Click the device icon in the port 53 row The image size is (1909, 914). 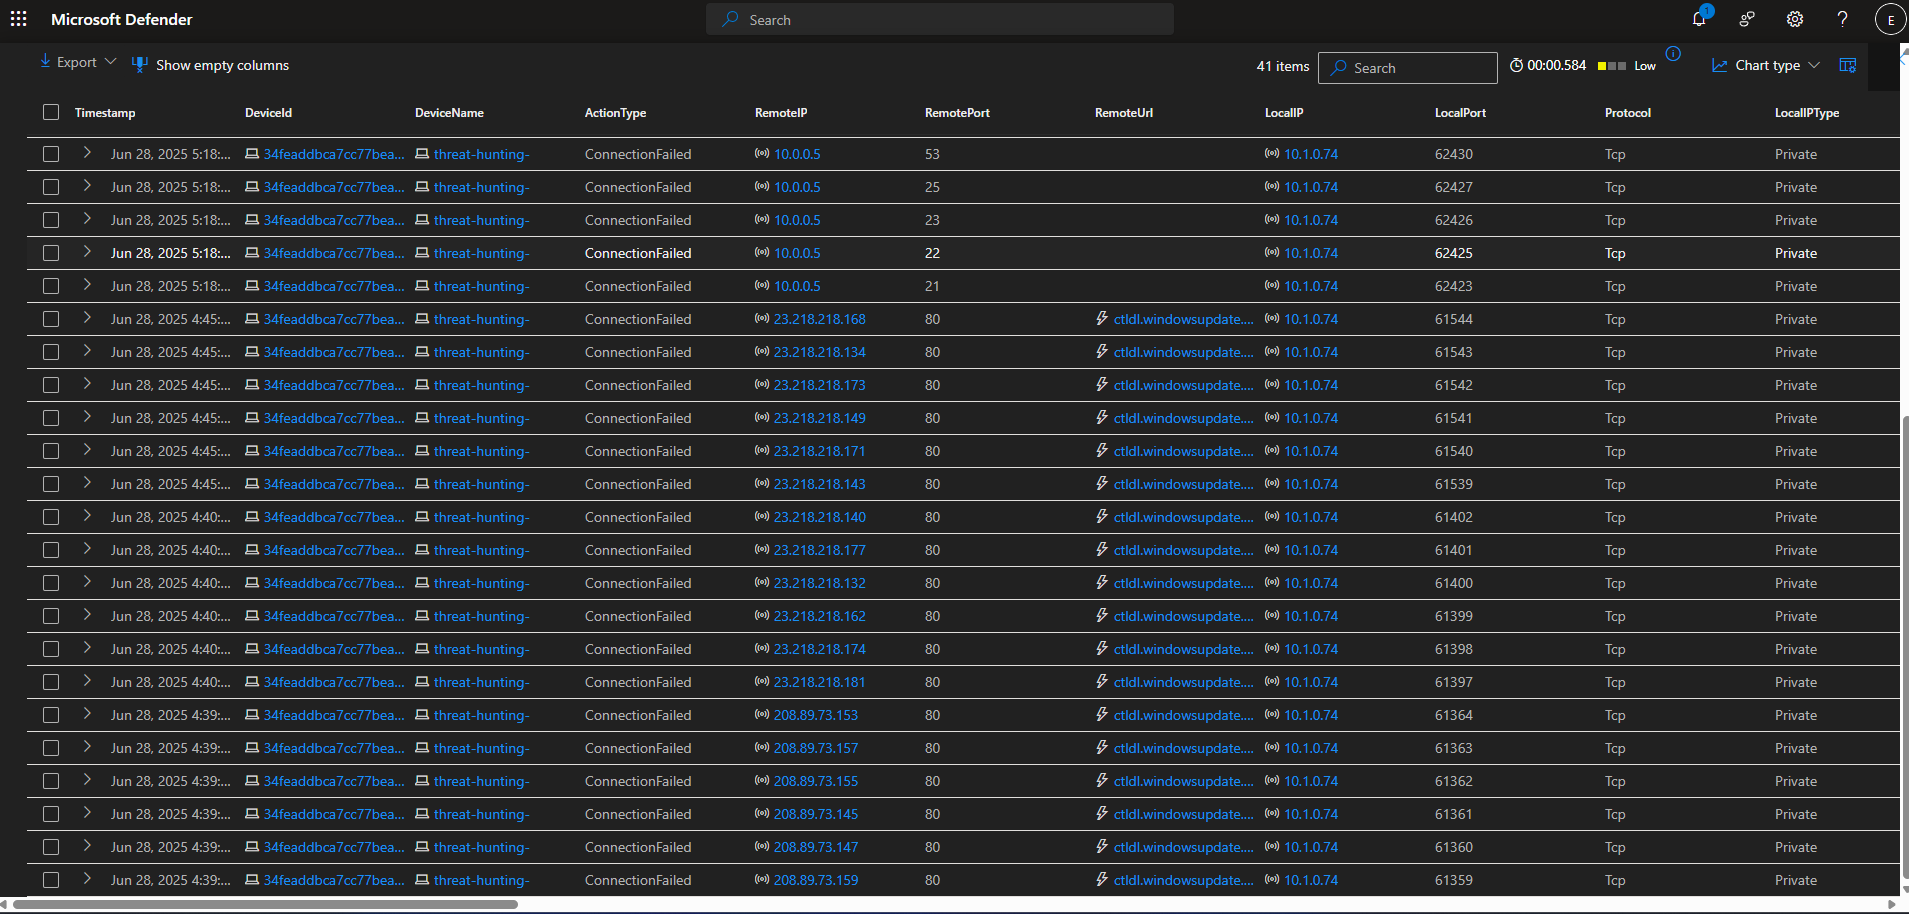pos(252,154)
